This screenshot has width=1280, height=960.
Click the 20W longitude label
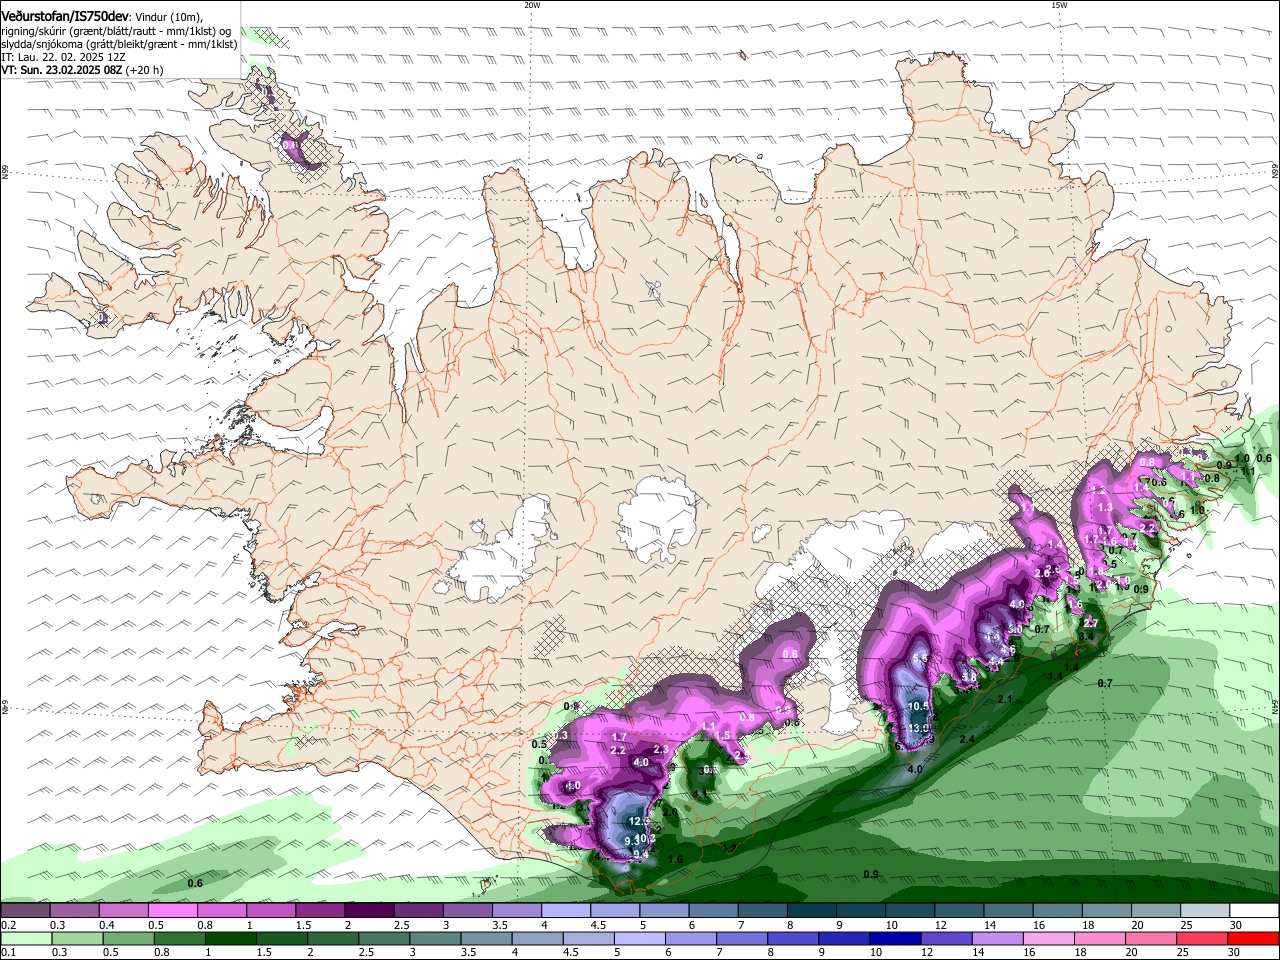pos(532,5)
